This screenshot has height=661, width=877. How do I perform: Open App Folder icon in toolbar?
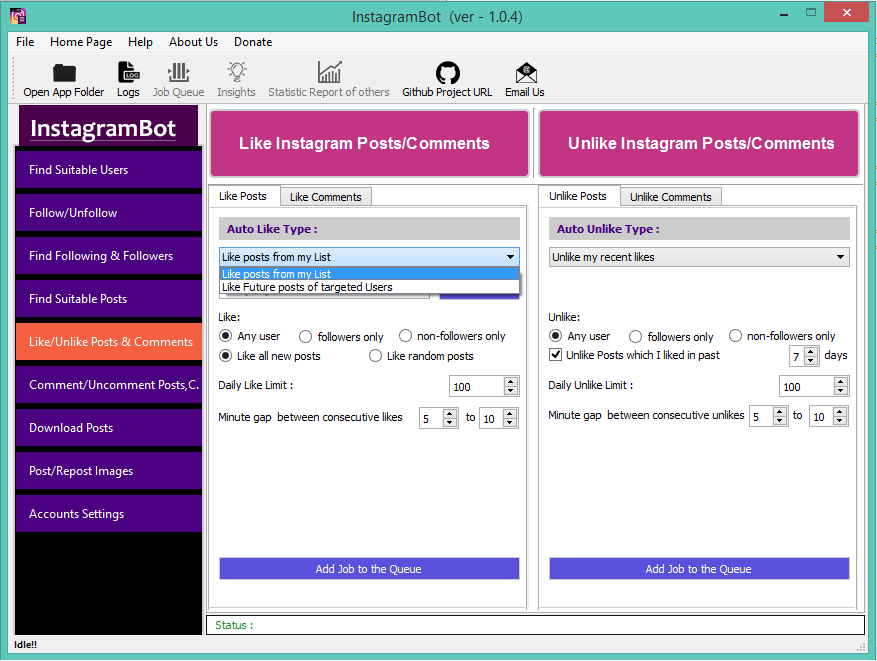click(64, 73)
